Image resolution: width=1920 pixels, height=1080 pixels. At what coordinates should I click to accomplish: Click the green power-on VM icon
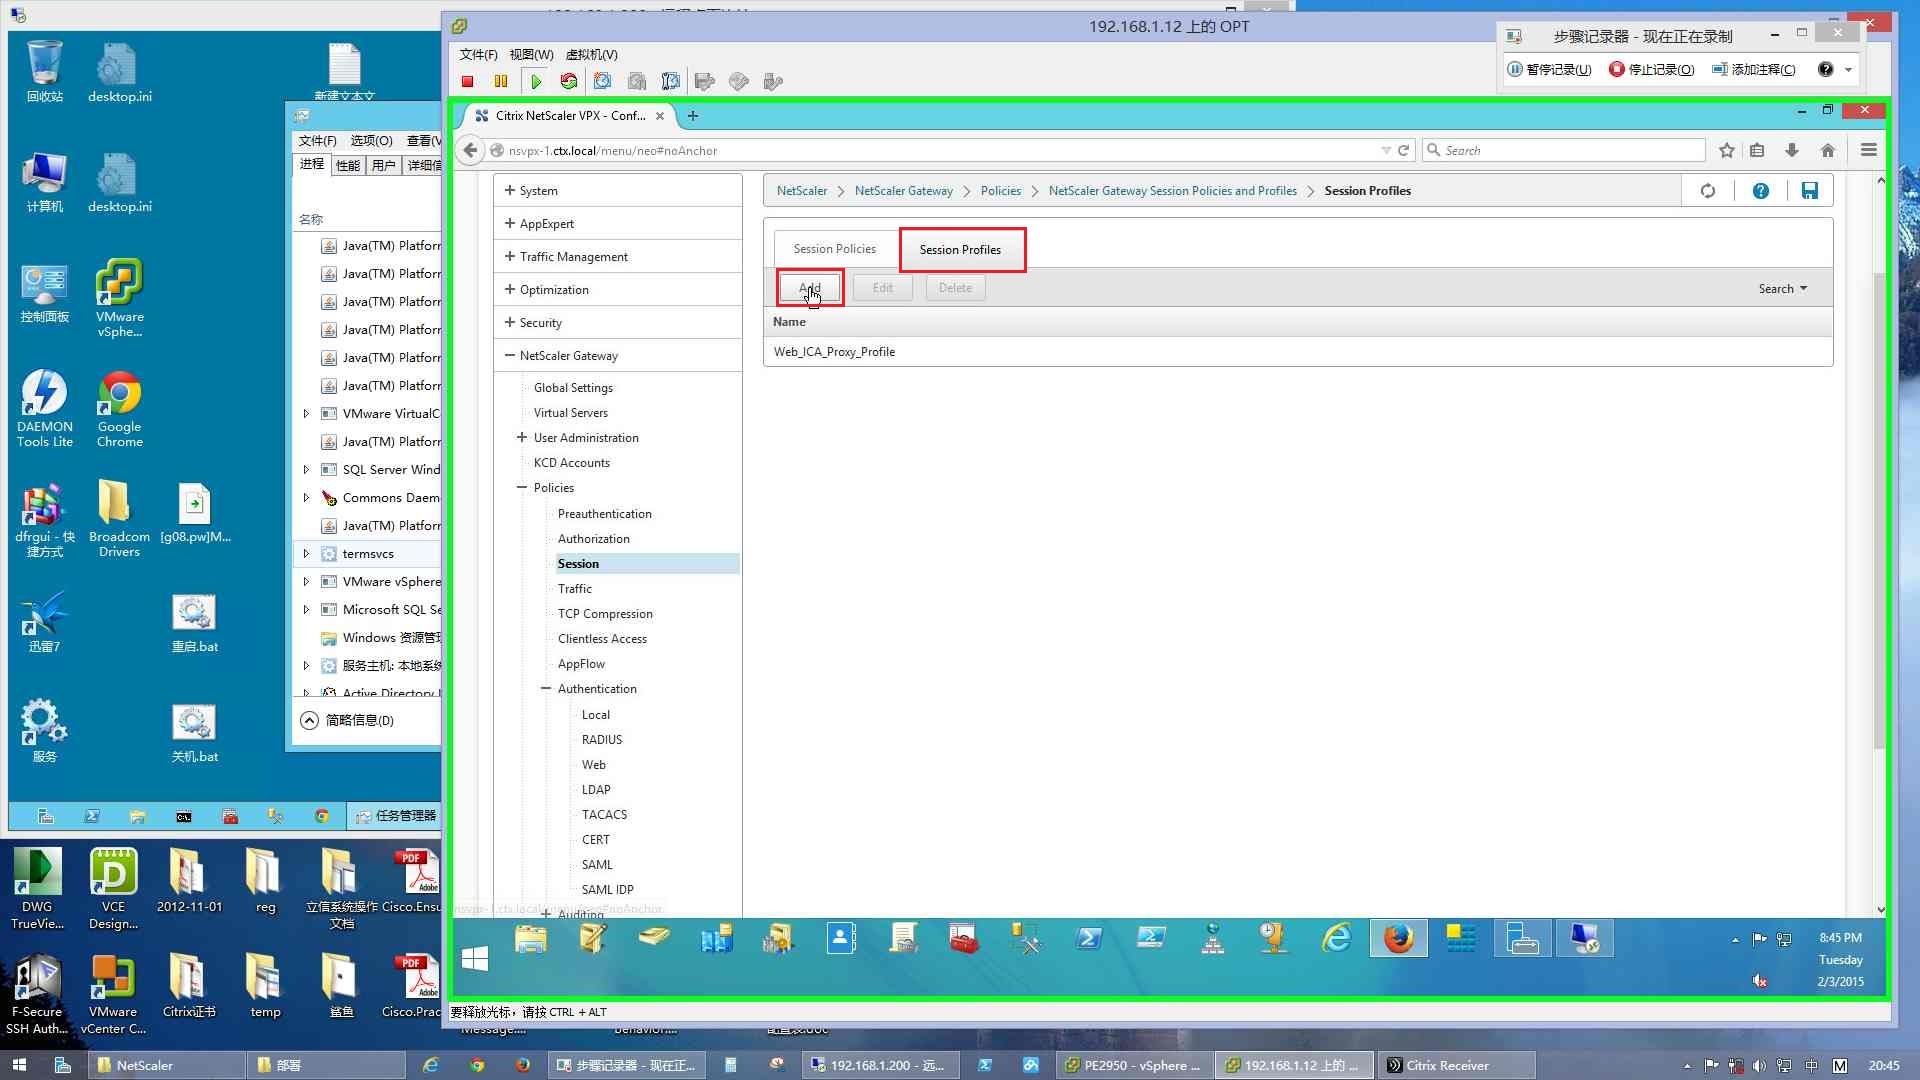(x=536, y=82)
